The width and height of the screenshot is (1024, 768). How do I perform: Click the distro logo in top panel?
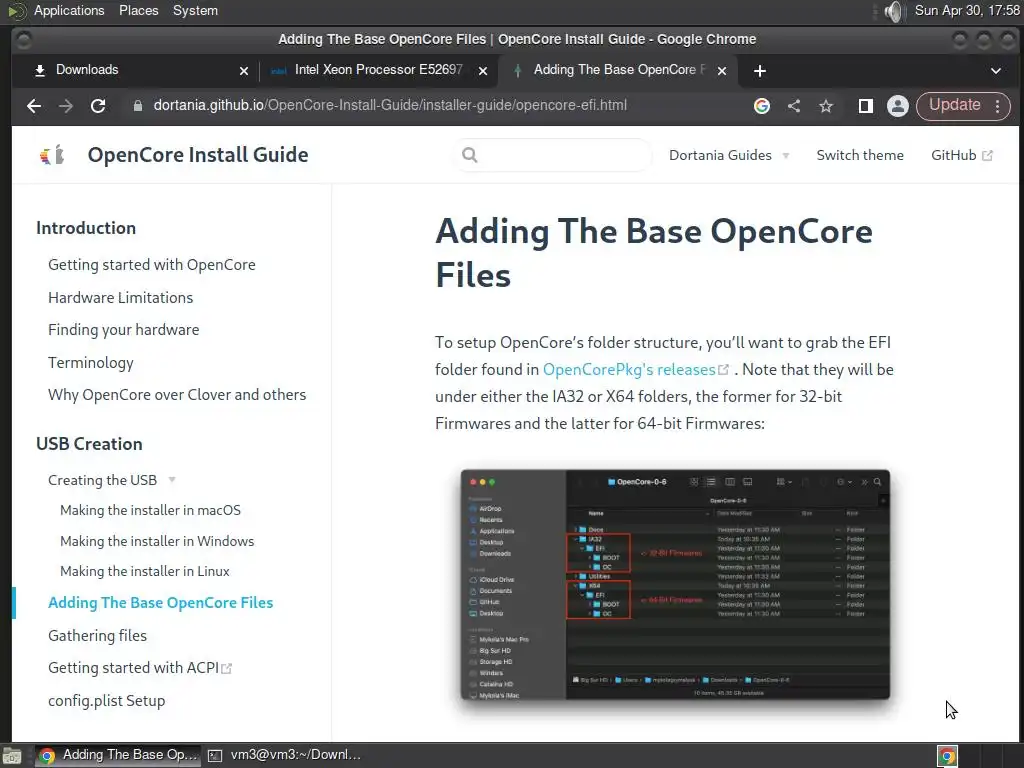point(16,11)
